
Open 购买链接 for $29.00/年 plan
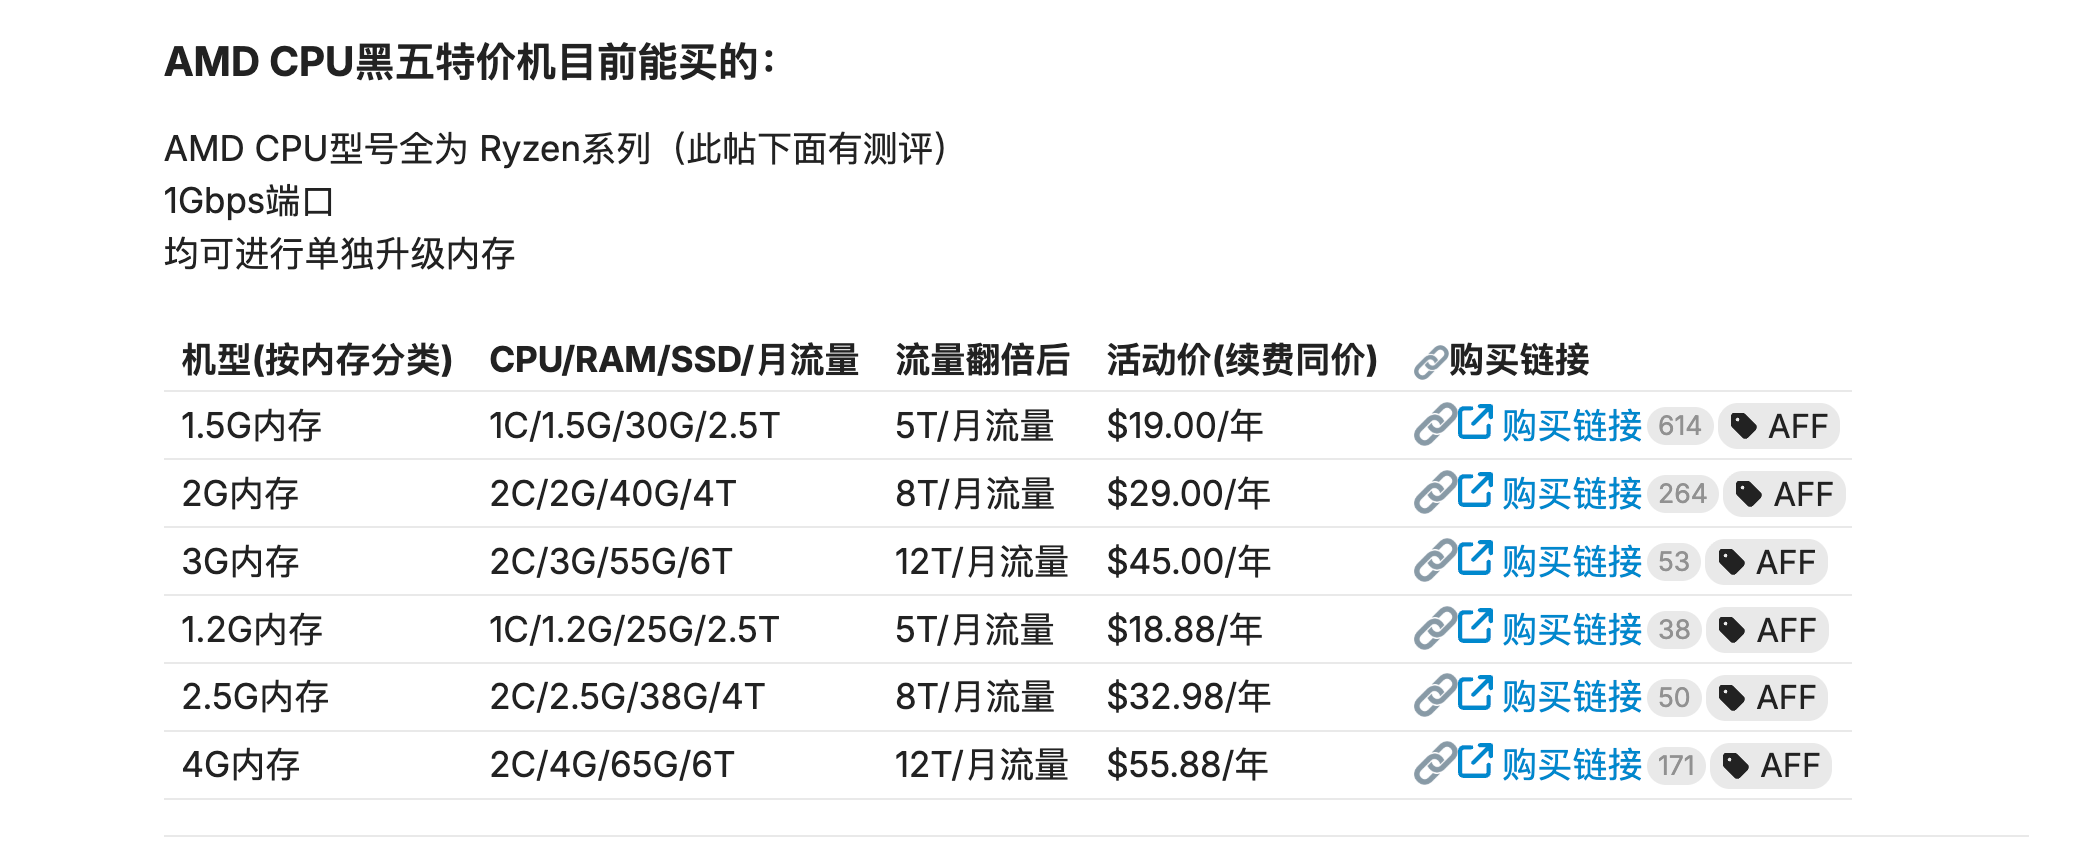1571,494
